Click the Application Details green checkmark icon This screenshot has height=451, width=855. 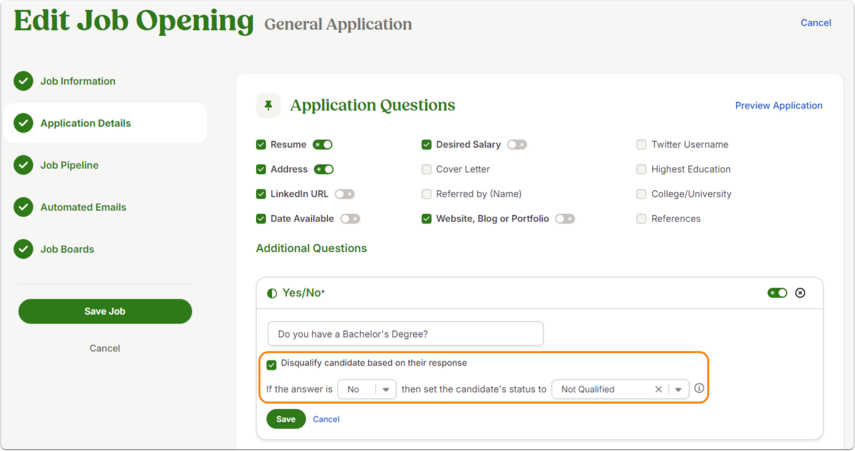23,123
